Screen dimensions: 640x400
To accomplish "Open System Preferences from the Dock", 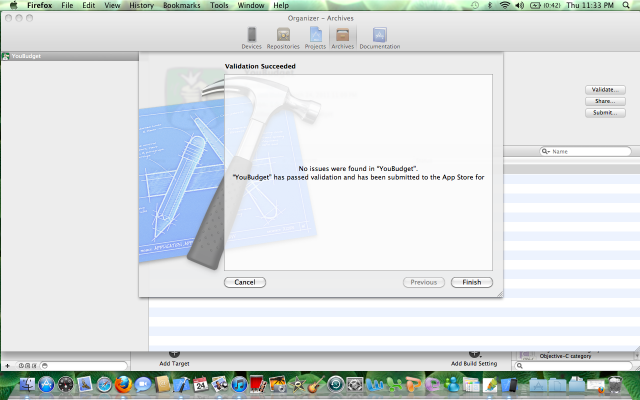I will 355,384.
